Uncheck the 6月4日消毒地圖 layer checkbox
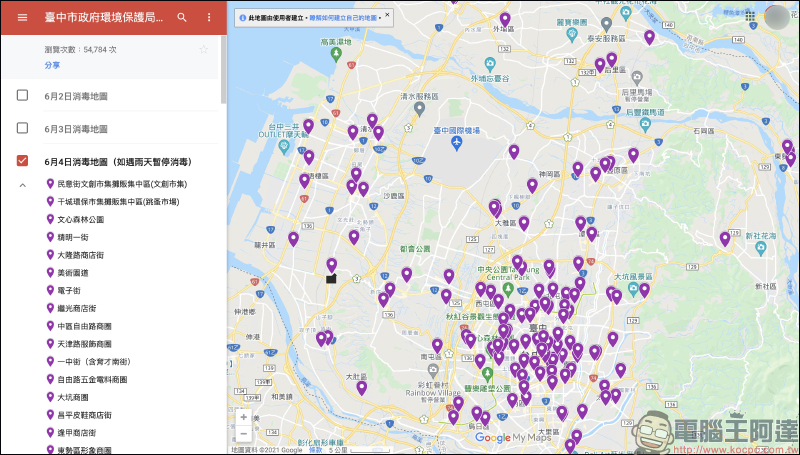Screen dimensions: 800x455 point(22,161)
